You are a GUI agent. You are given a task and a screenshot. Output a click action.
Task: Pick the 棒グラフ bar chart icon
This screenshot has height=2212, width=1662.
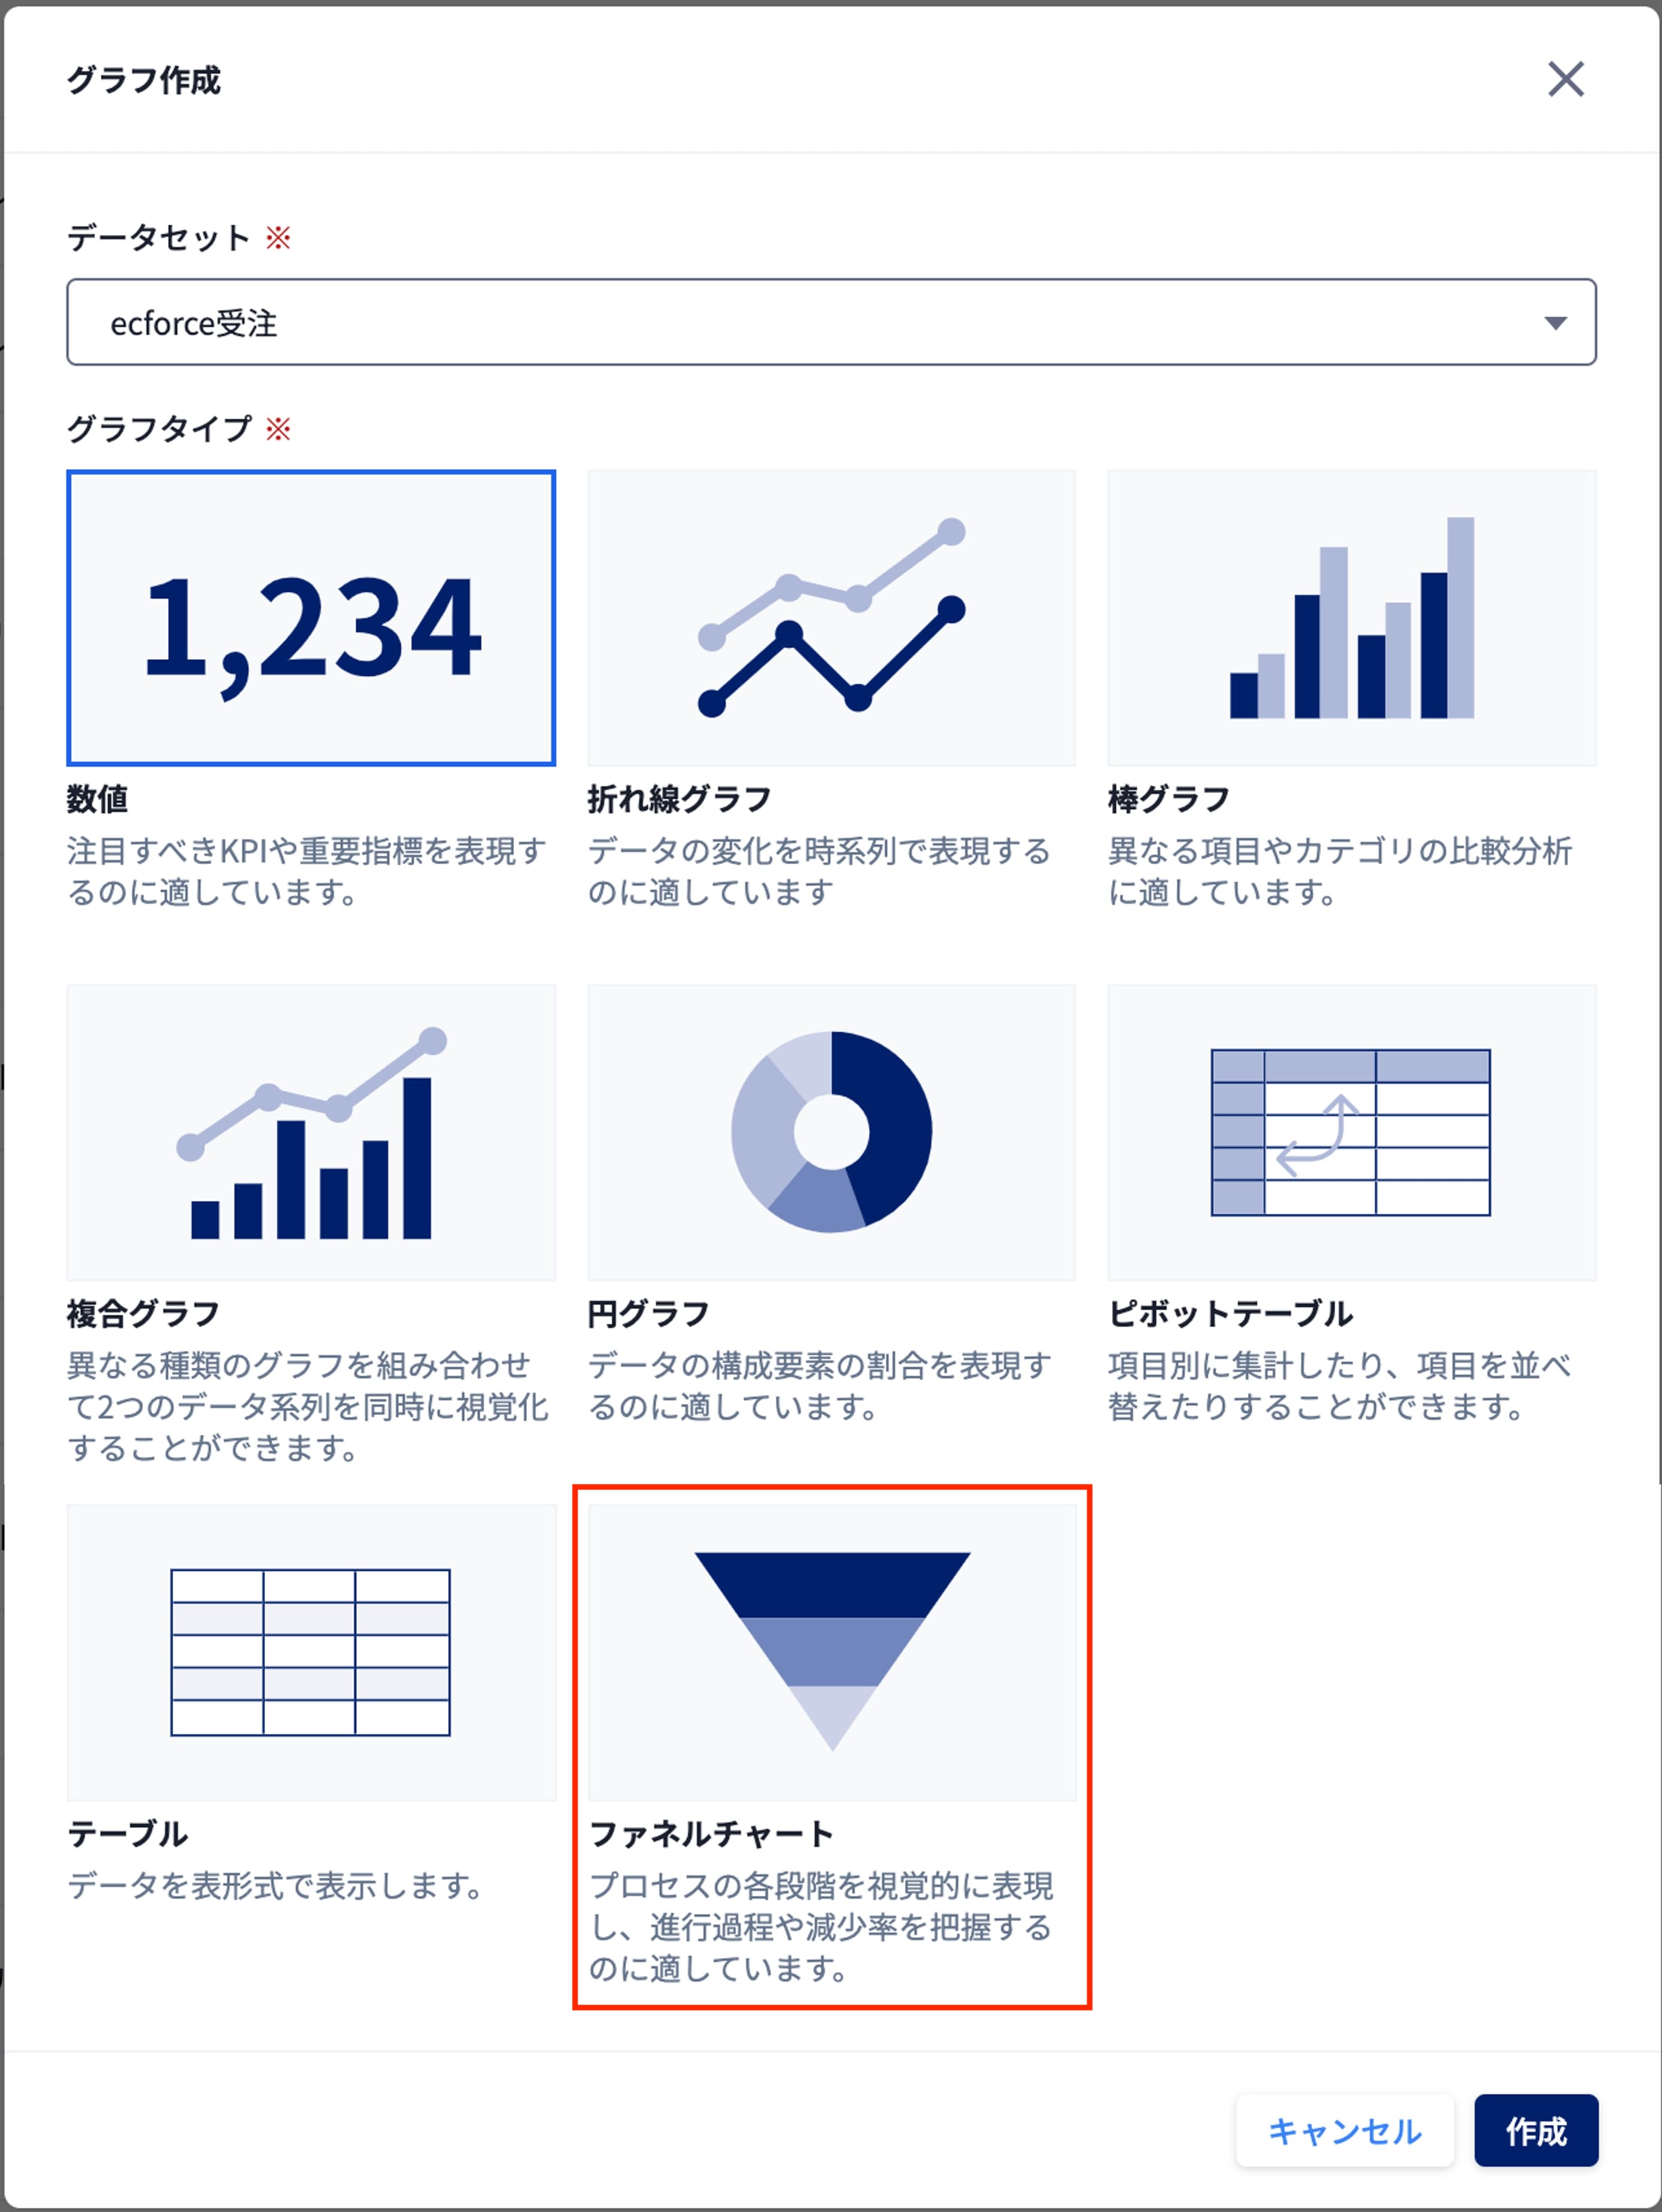pos(1352,618)
